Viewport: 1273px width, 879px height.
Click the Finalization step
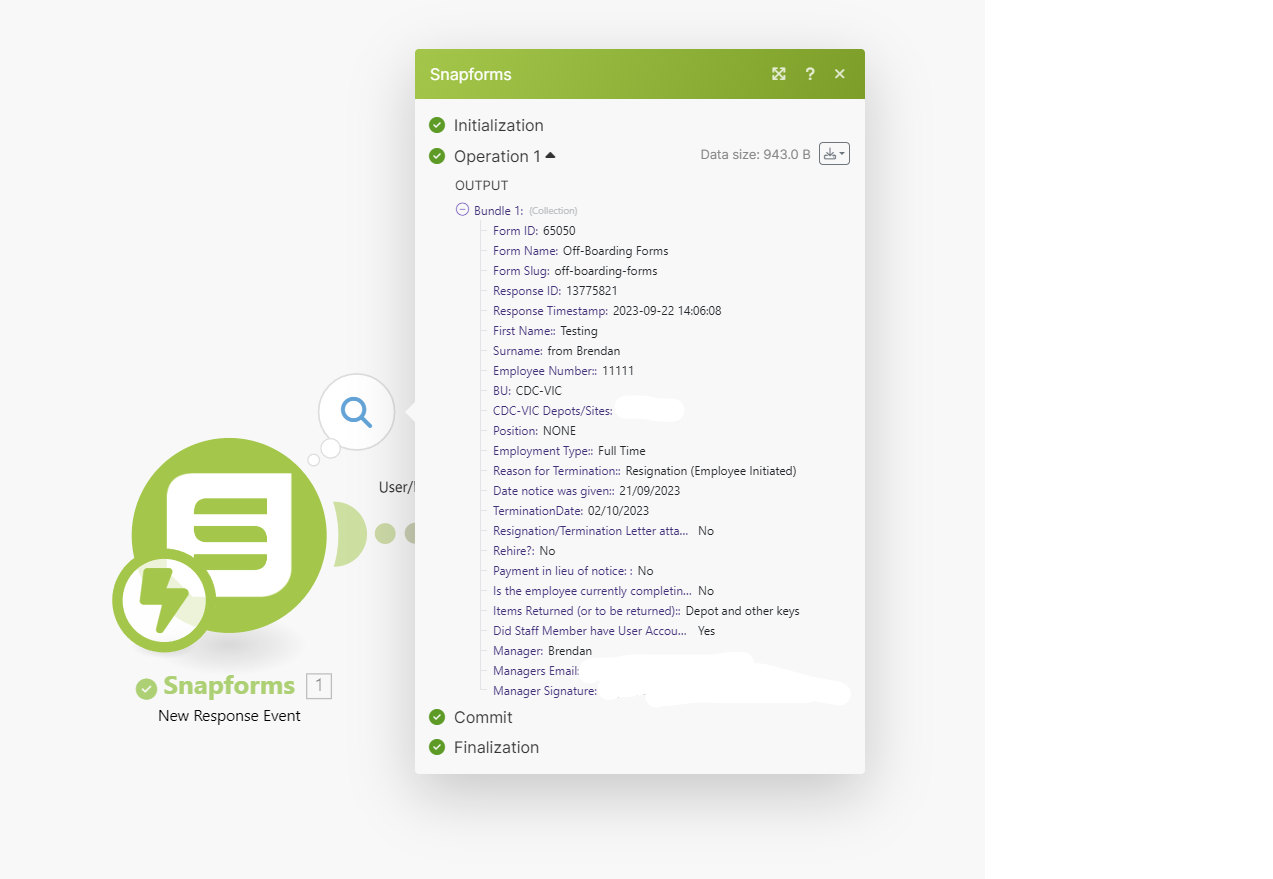(x=496, y=747)
